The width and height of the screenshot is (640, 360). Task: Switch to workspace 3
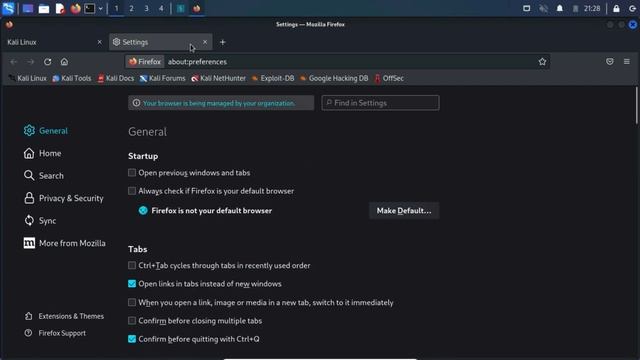pos(147,8)
